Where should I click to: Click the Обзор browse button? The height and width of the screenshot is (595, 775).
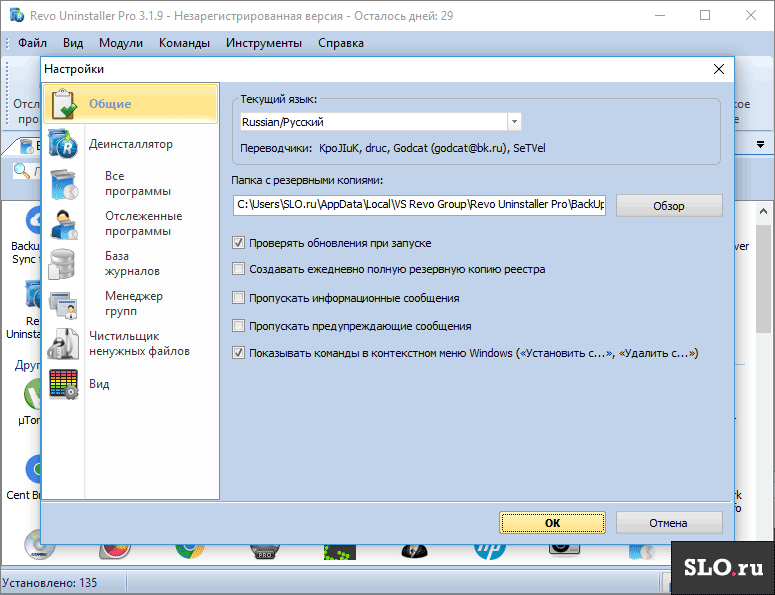669,206
